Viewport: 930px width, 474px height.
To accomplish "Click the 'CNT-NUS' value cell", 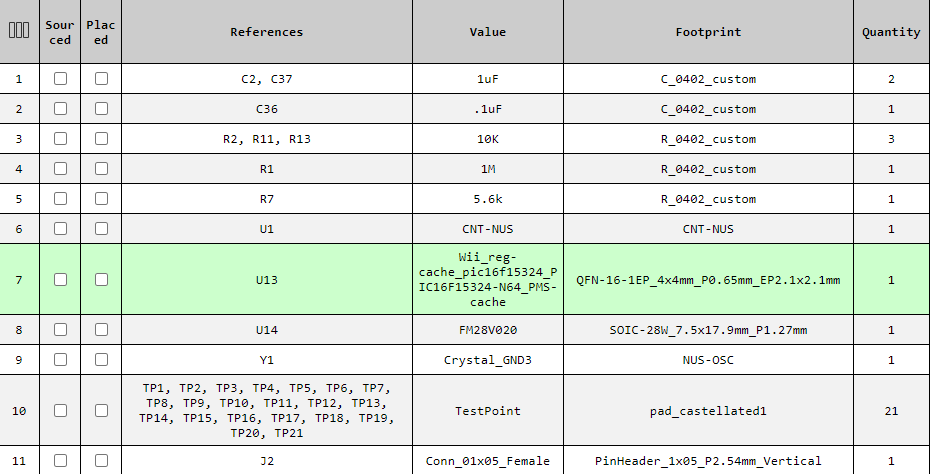I will click(488, 229).
